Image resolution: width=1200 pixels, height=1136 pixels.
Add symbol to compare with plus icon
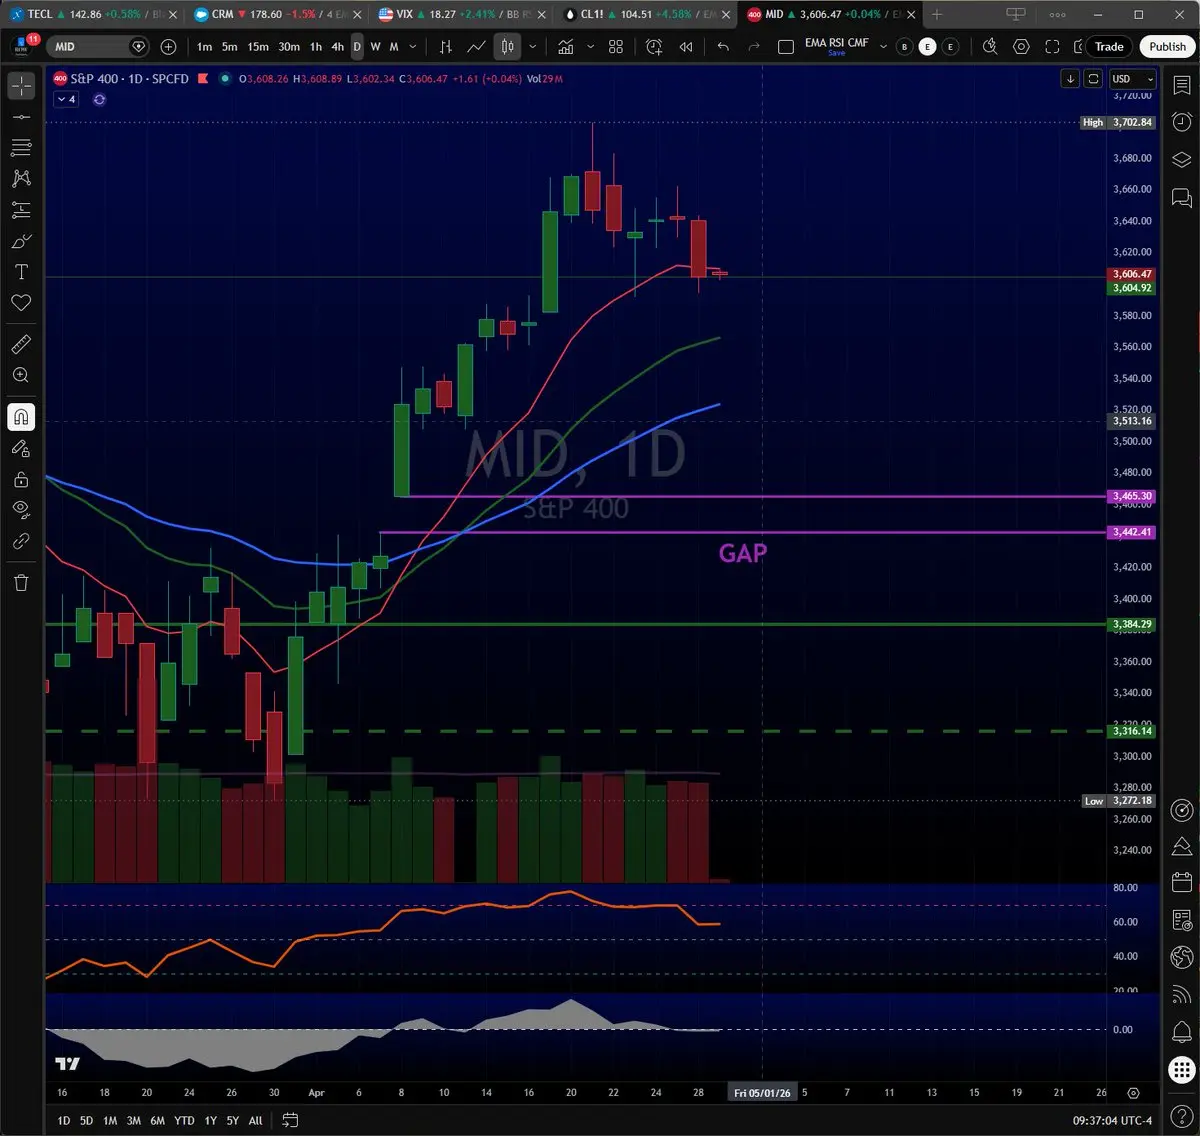pos(168,47)
